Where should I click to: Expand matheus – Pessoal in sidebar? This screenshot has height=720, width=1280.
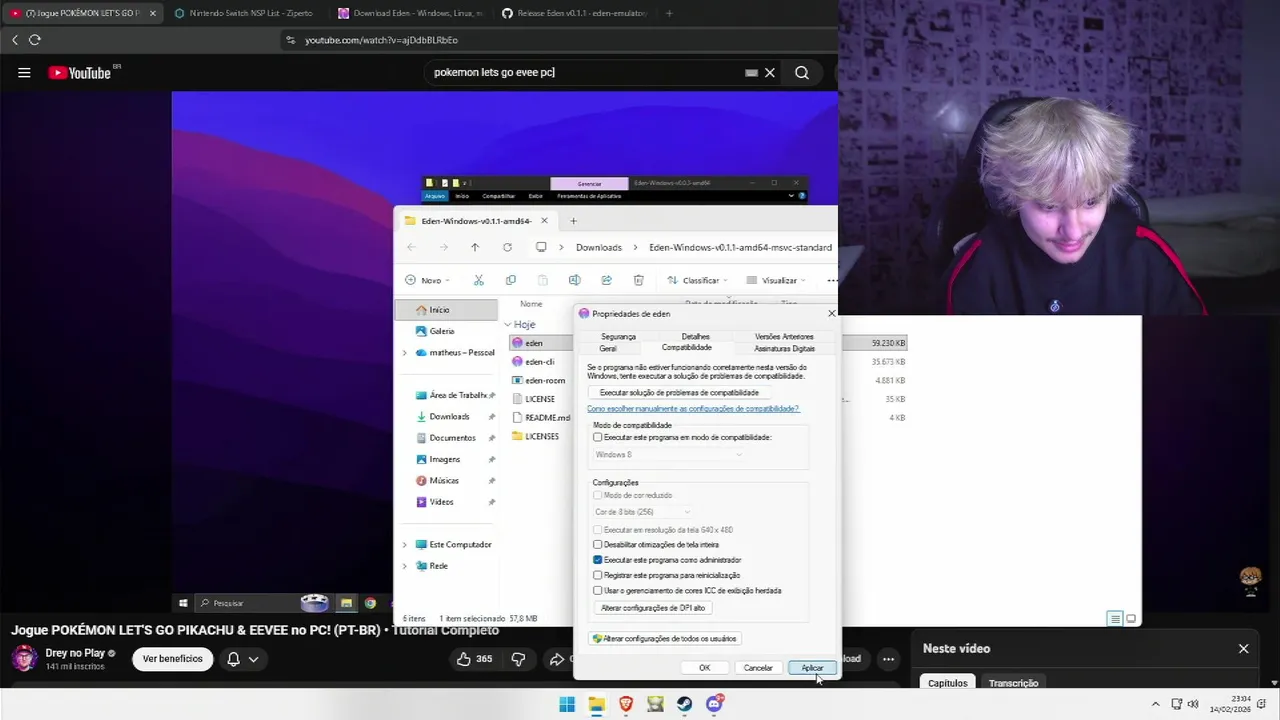tap(405, 353)
